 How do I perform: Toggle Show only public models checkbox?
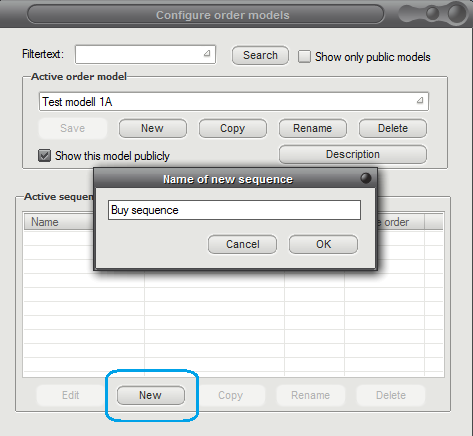pos(304,57)
